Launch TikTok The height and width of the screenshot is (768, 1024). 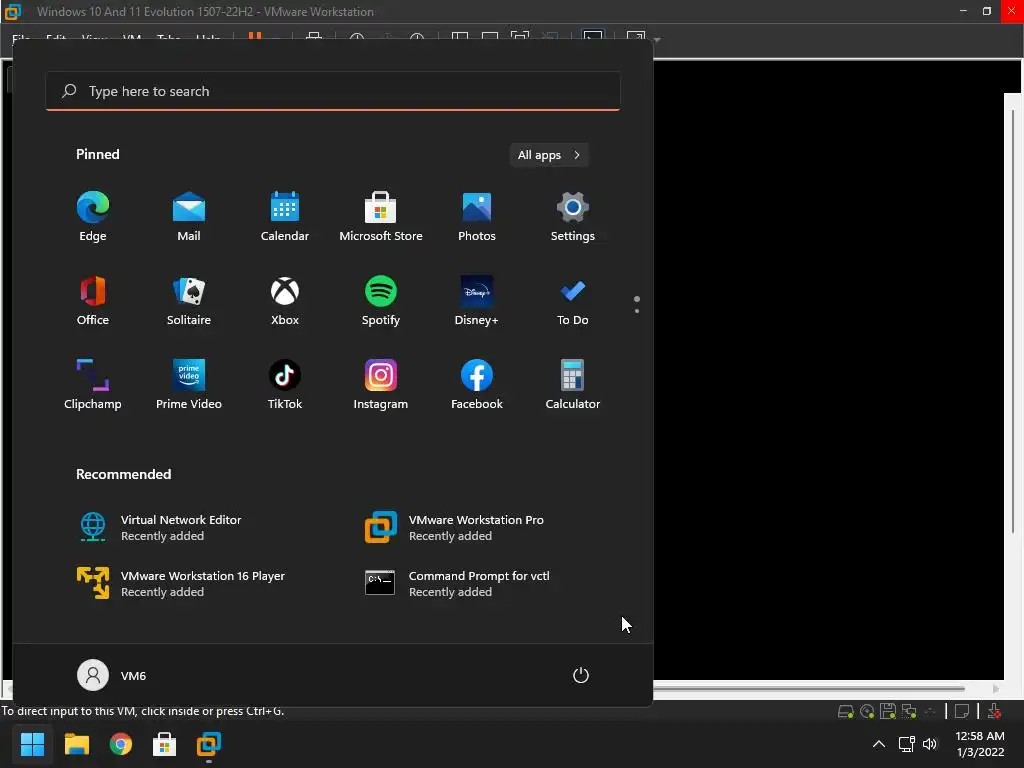(x=285, y=385)
